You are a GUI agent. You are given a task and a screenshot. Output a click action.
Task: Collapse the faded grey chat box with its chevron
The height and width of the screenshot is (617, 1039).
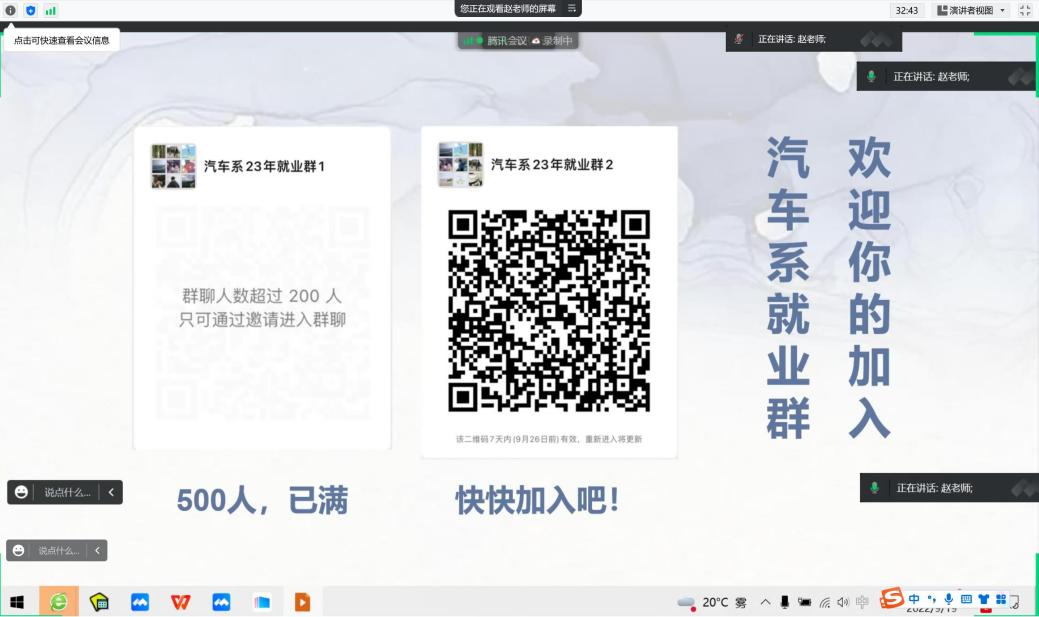point(97,550)
